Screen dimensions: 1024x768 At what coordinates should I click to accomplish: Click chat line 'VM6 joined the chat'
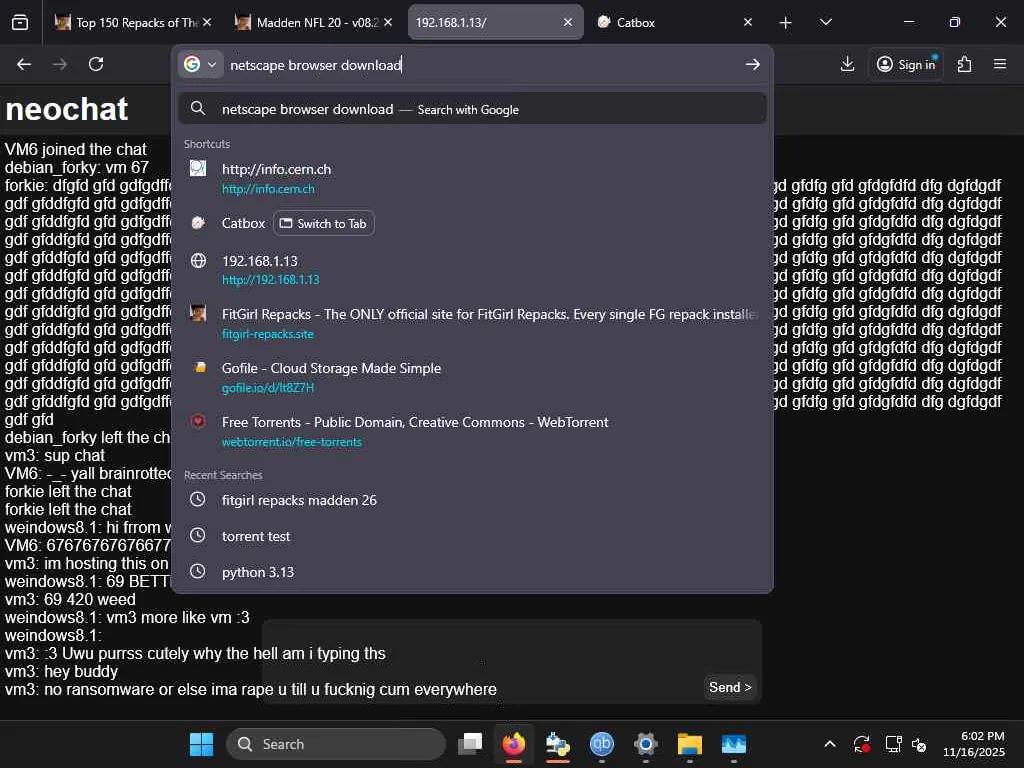pyautogui.click(x=76, y=149)
